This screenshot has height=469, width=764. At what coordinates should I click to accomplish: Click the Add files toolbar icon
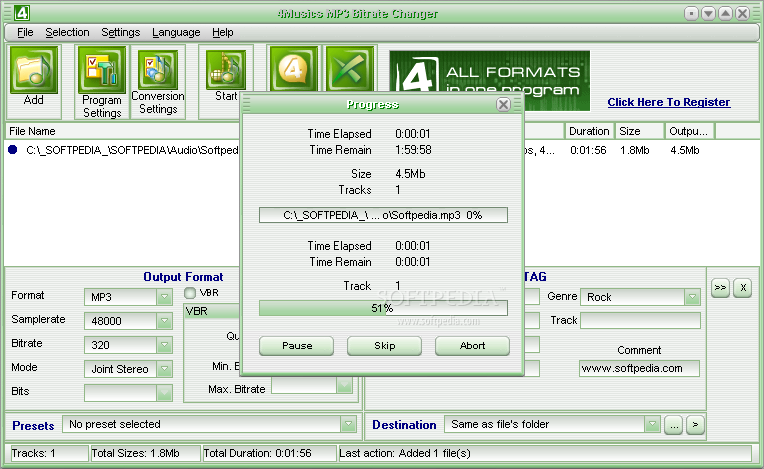pos(34,70)
